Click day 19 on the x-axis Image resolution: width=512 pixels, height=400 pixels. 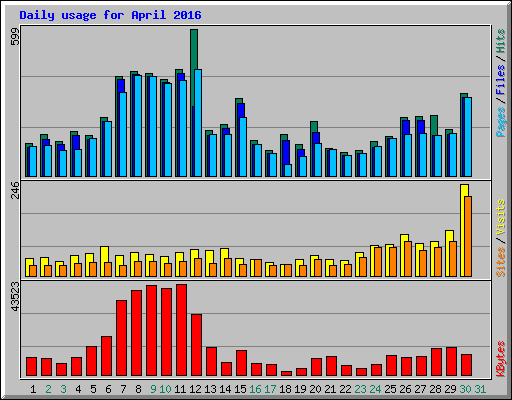[x=300, y=389]
